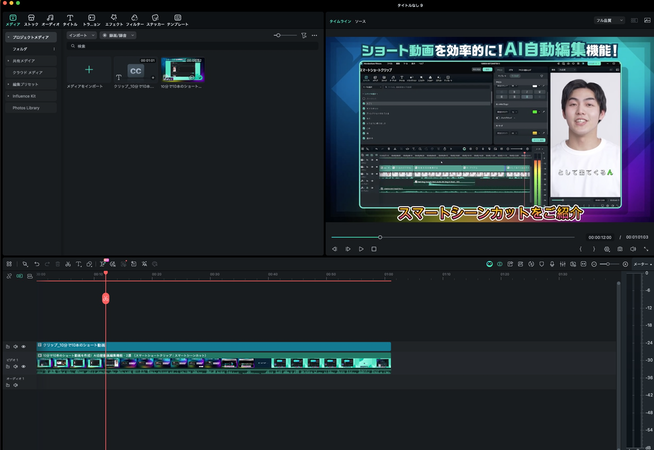
Task: Click the filter icon in the media panel
Action: pyautogui.click(x=304, y=35)
